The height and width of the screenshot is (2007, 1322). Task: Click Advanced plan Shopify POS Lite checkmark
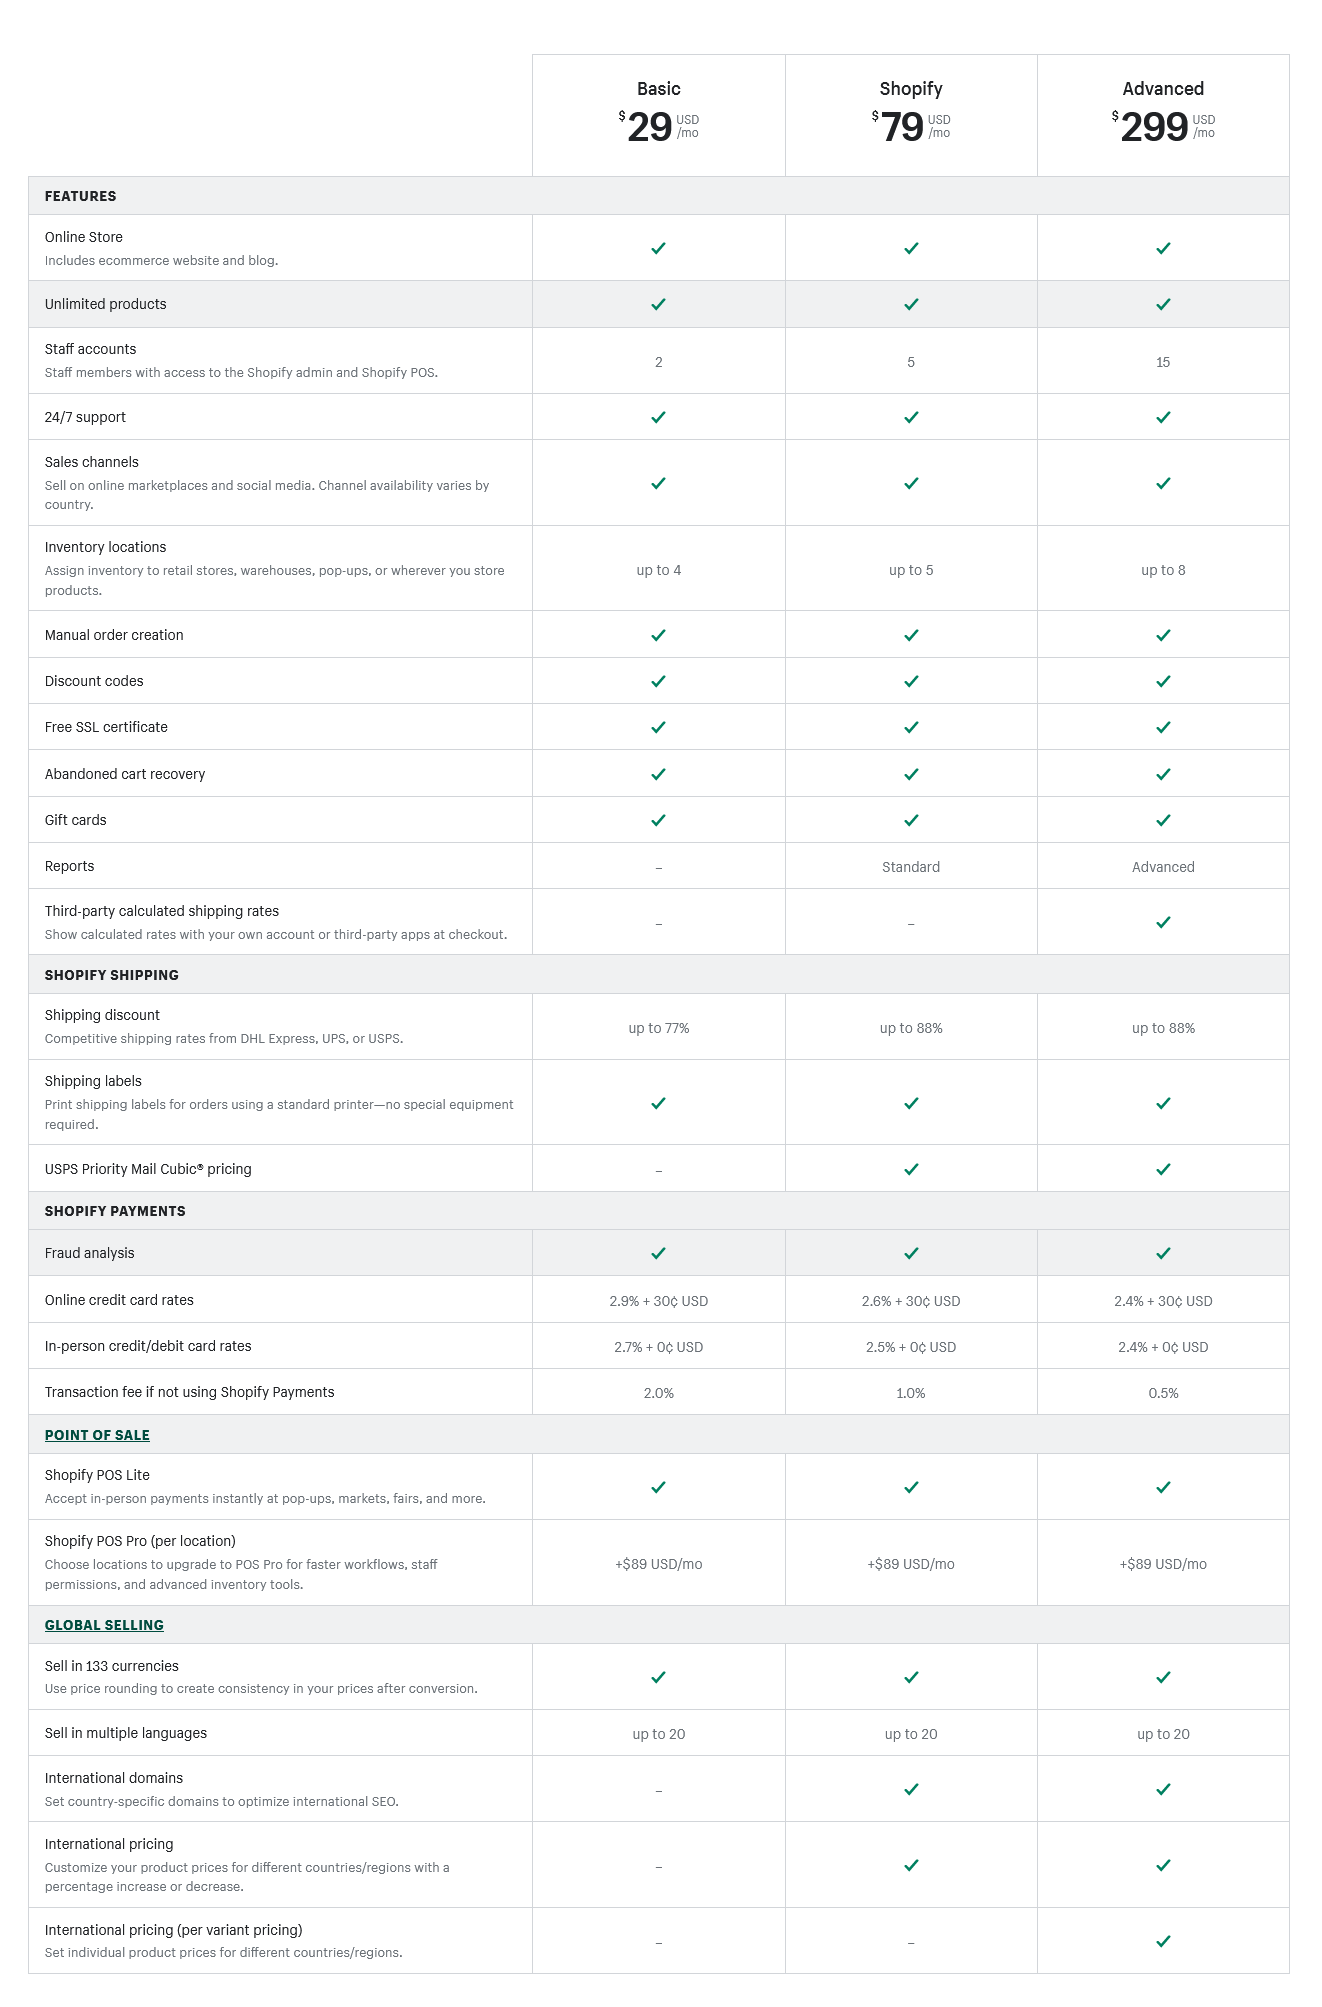click(1163, 1487)
